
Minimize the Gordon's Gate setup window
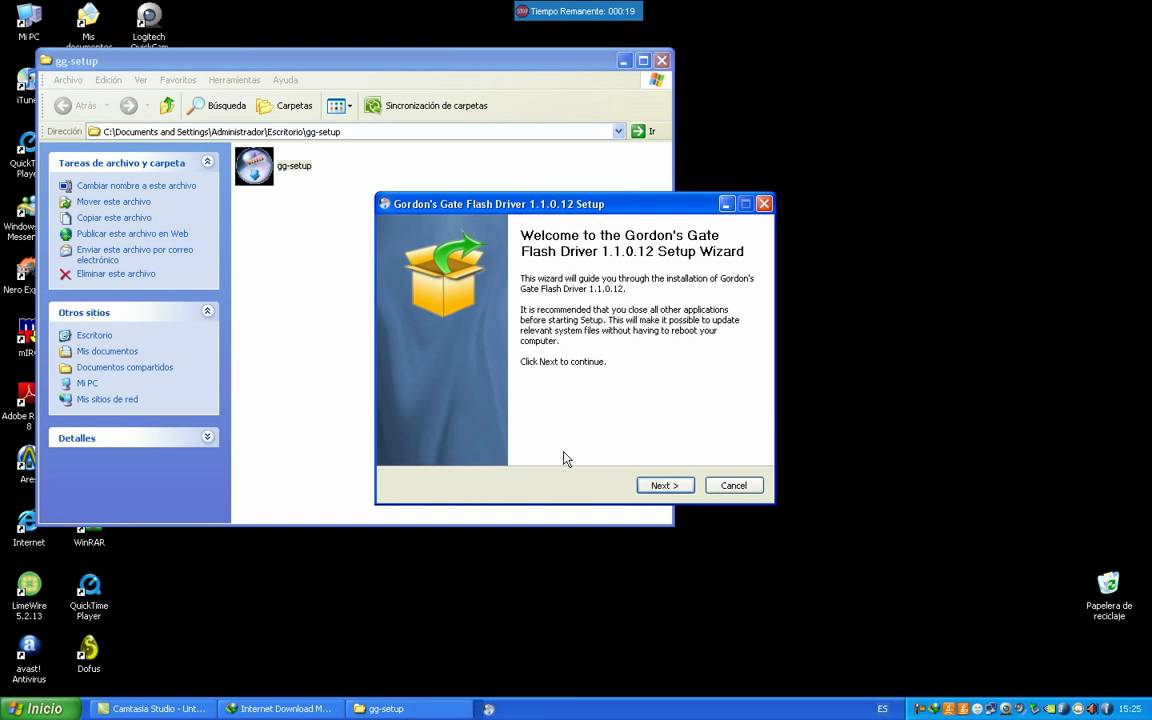point(727,204)
